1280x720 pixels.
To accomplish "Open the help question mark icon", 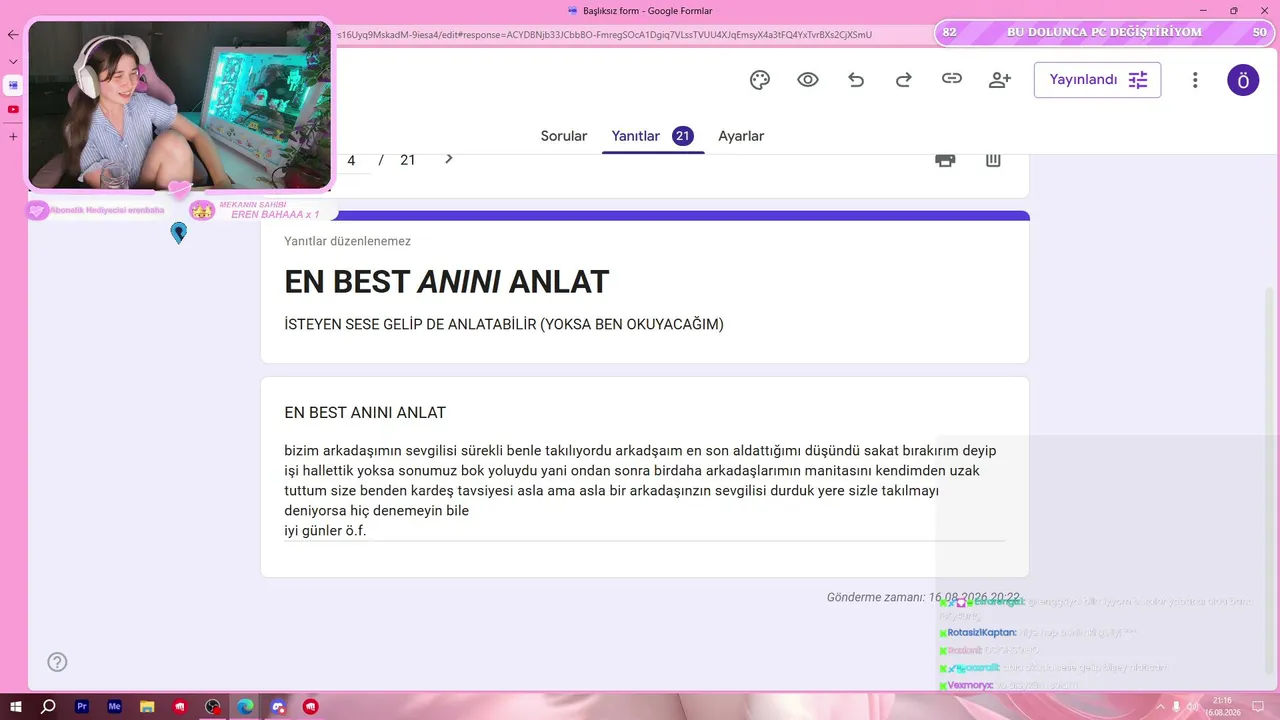I will [57, 662].
